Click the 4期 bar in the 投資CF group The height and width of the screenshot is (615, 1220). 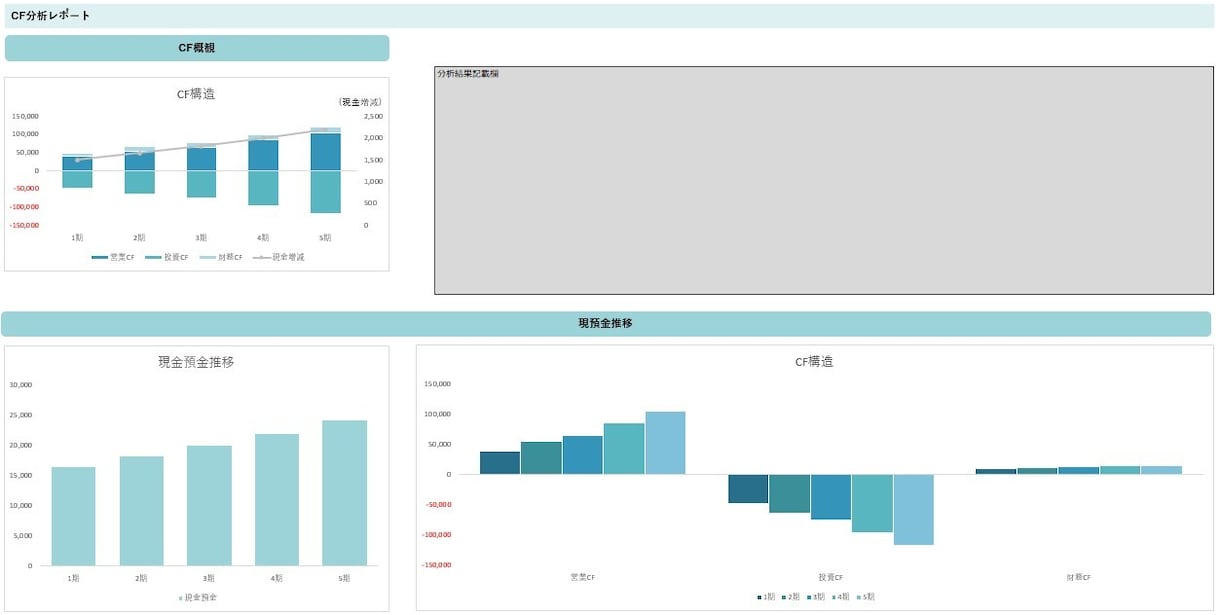point(872,503)
